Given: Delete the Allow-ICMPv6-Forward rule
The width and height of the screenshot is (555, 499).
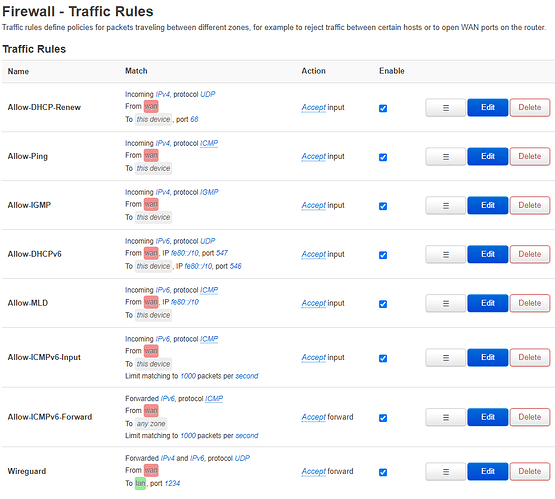Looking at the screenshot, I should click(530, 417).
